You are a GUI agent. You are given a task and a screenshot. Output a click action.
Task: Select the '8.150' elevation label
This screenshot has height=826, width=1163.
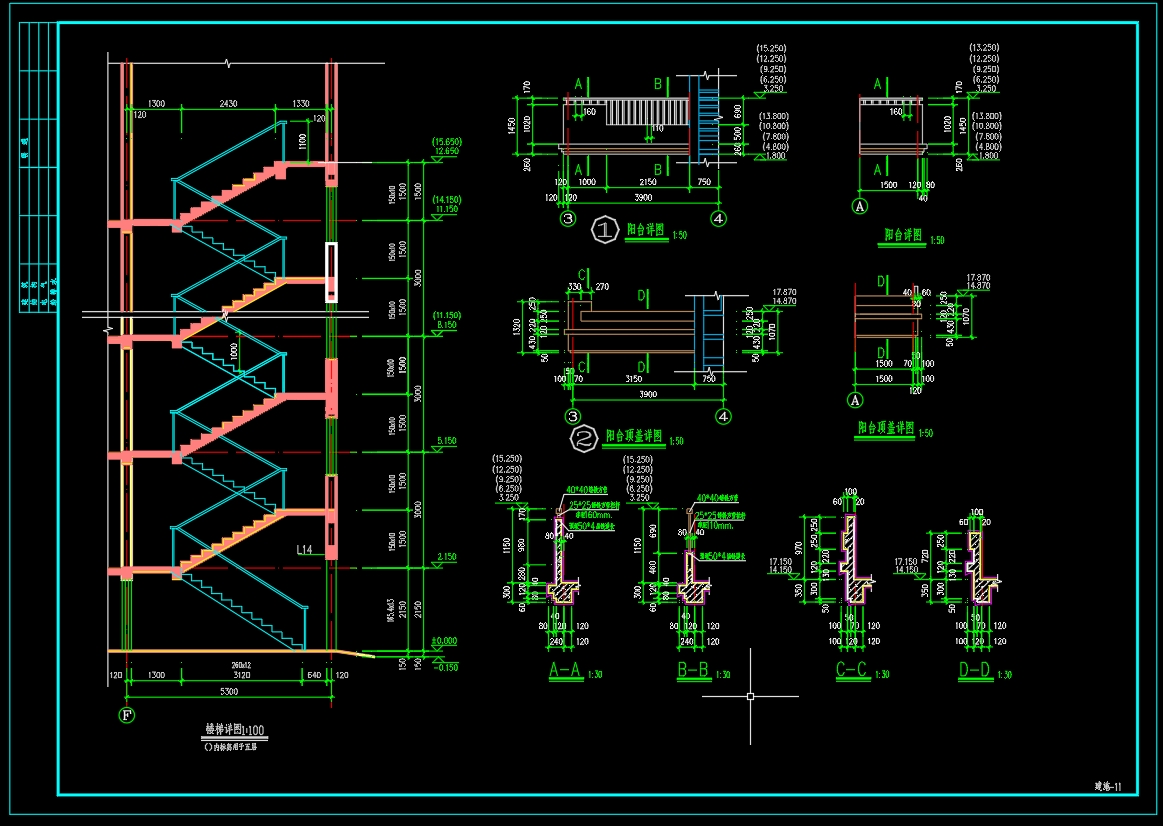[447, 325]
